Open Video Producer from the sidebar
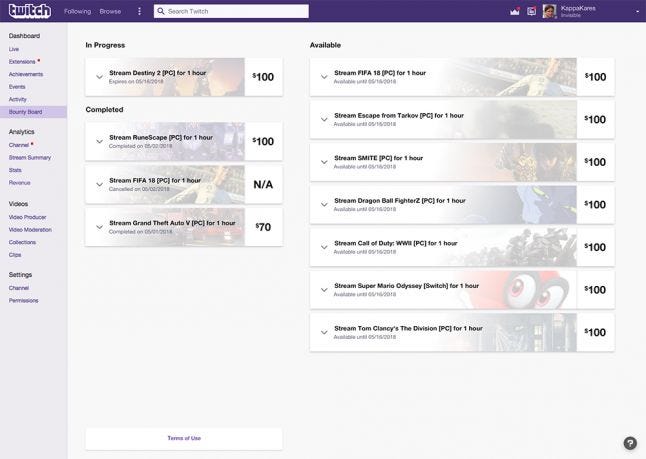The width and height of the screenshot is (646, 459). coord(27,217)
